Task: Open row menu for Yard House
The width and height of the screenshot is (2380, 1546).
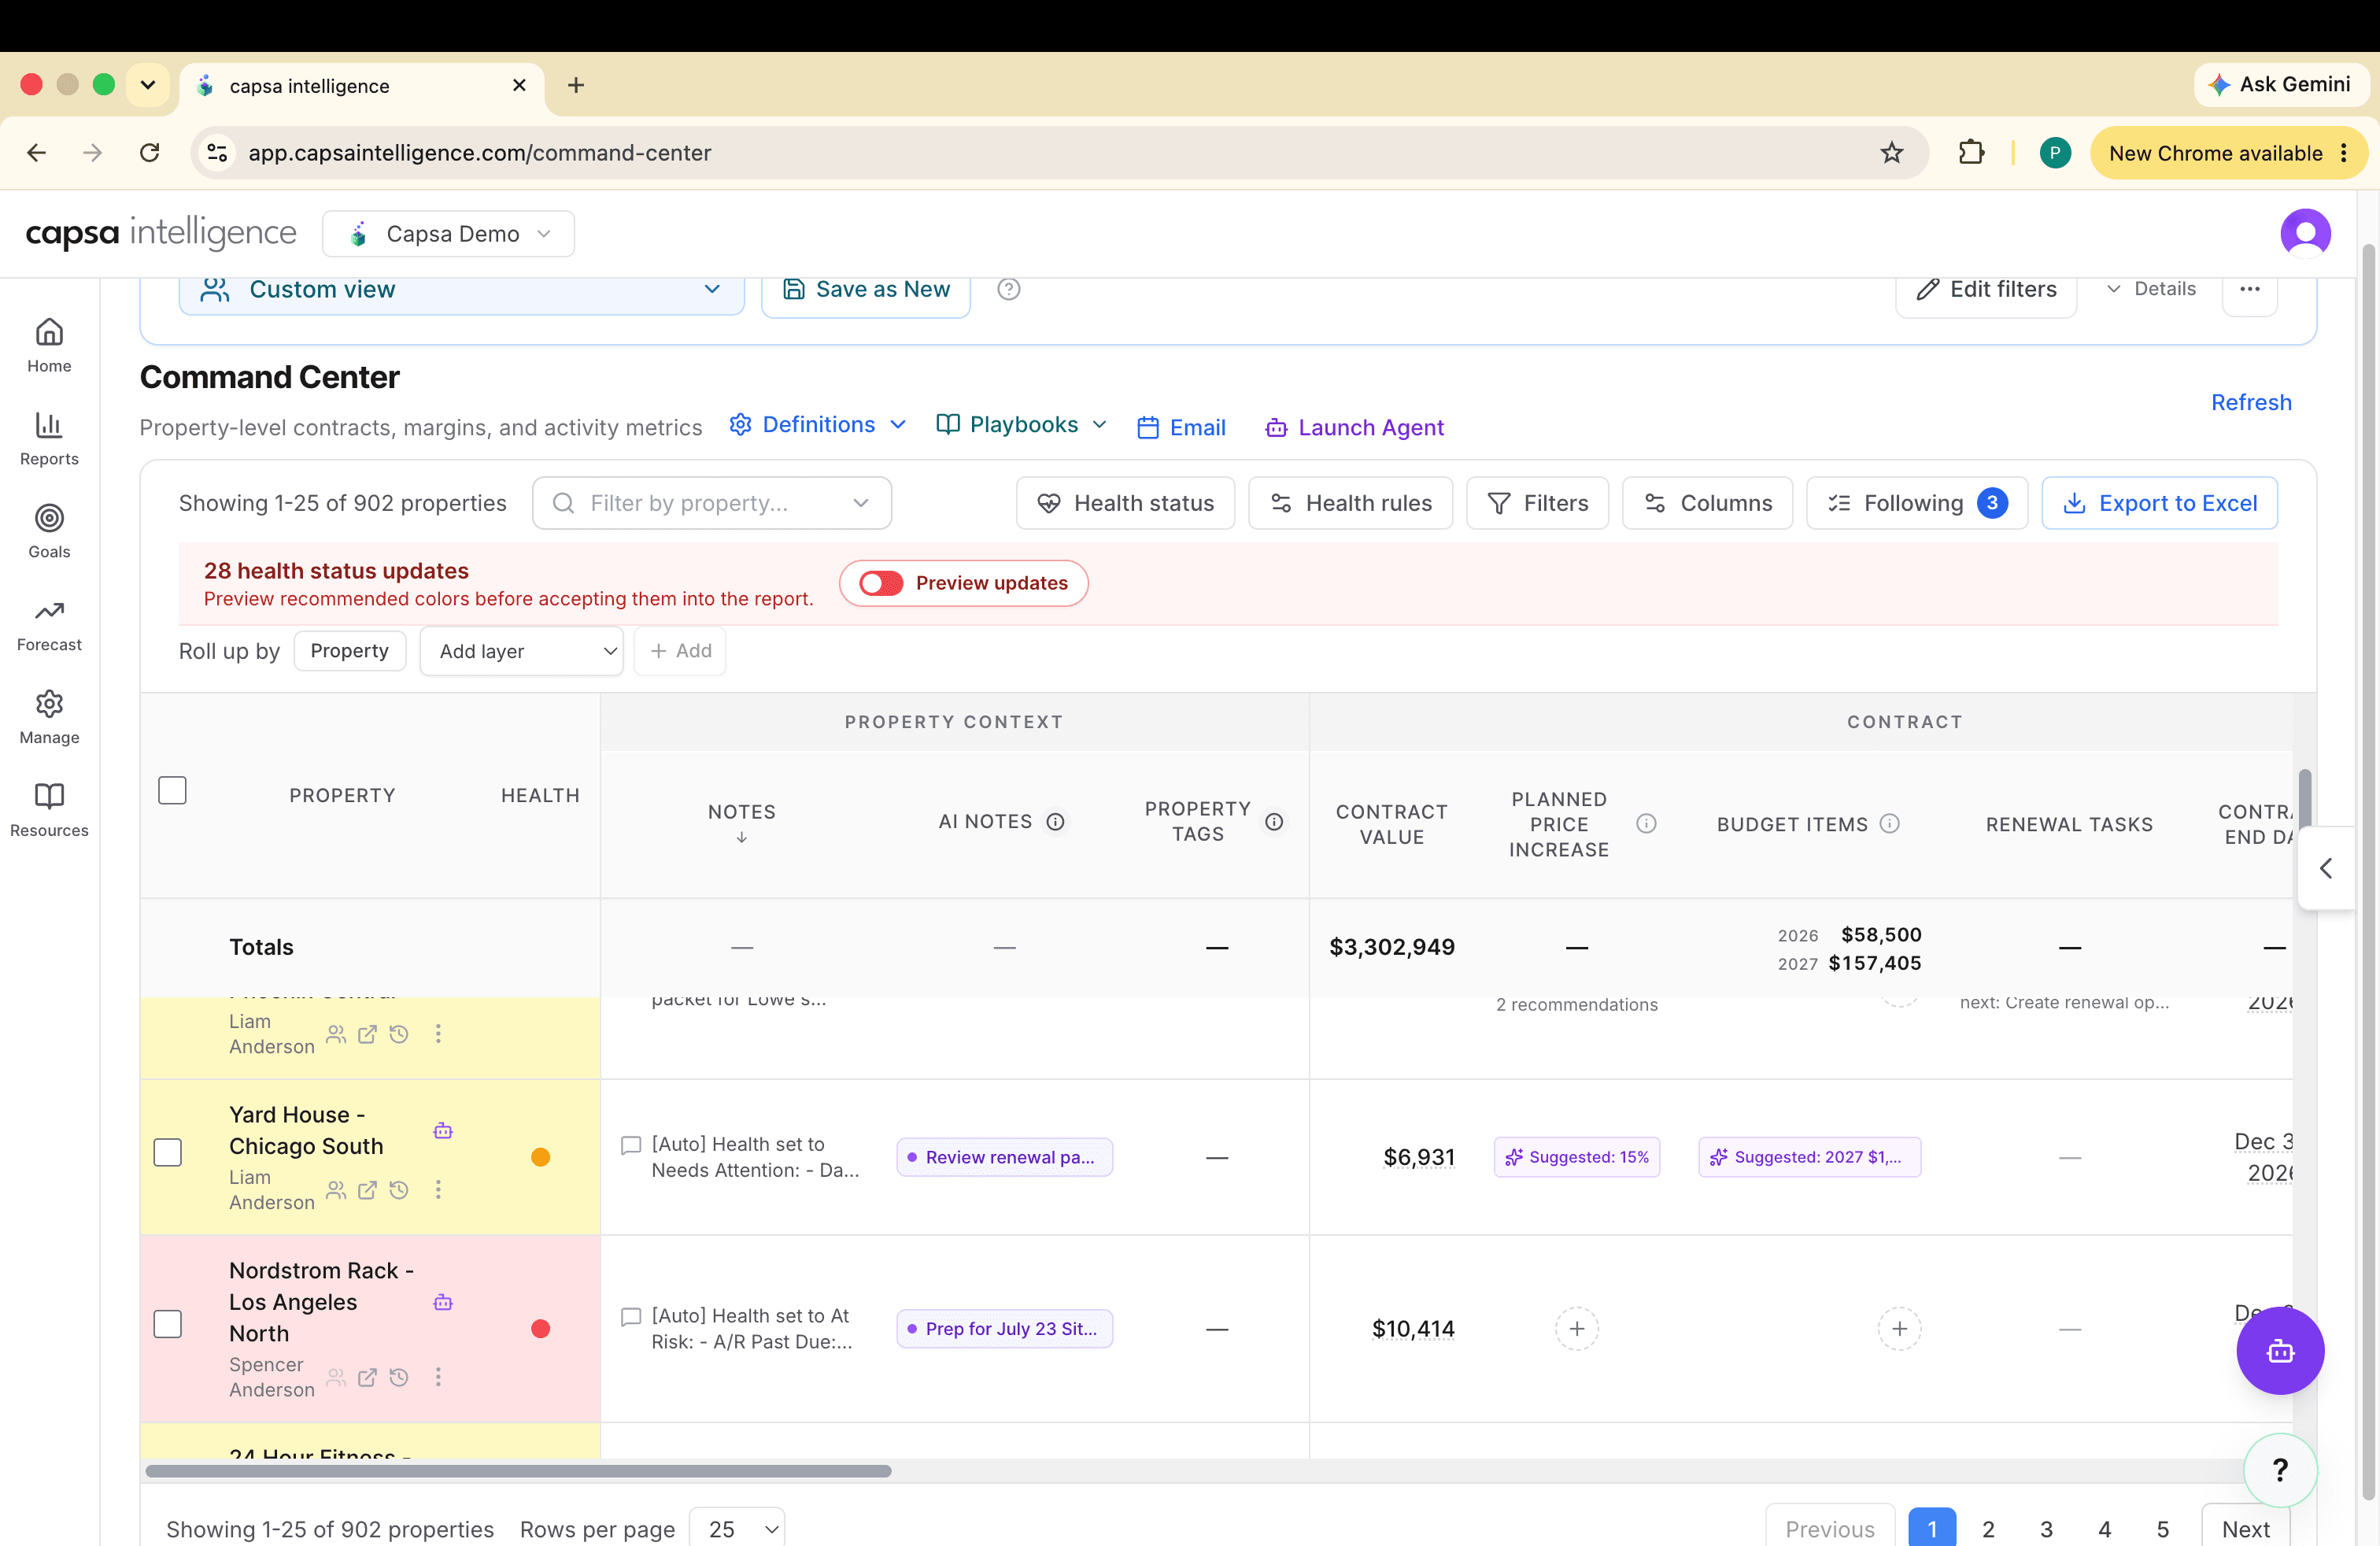Action: [438, 1189]
